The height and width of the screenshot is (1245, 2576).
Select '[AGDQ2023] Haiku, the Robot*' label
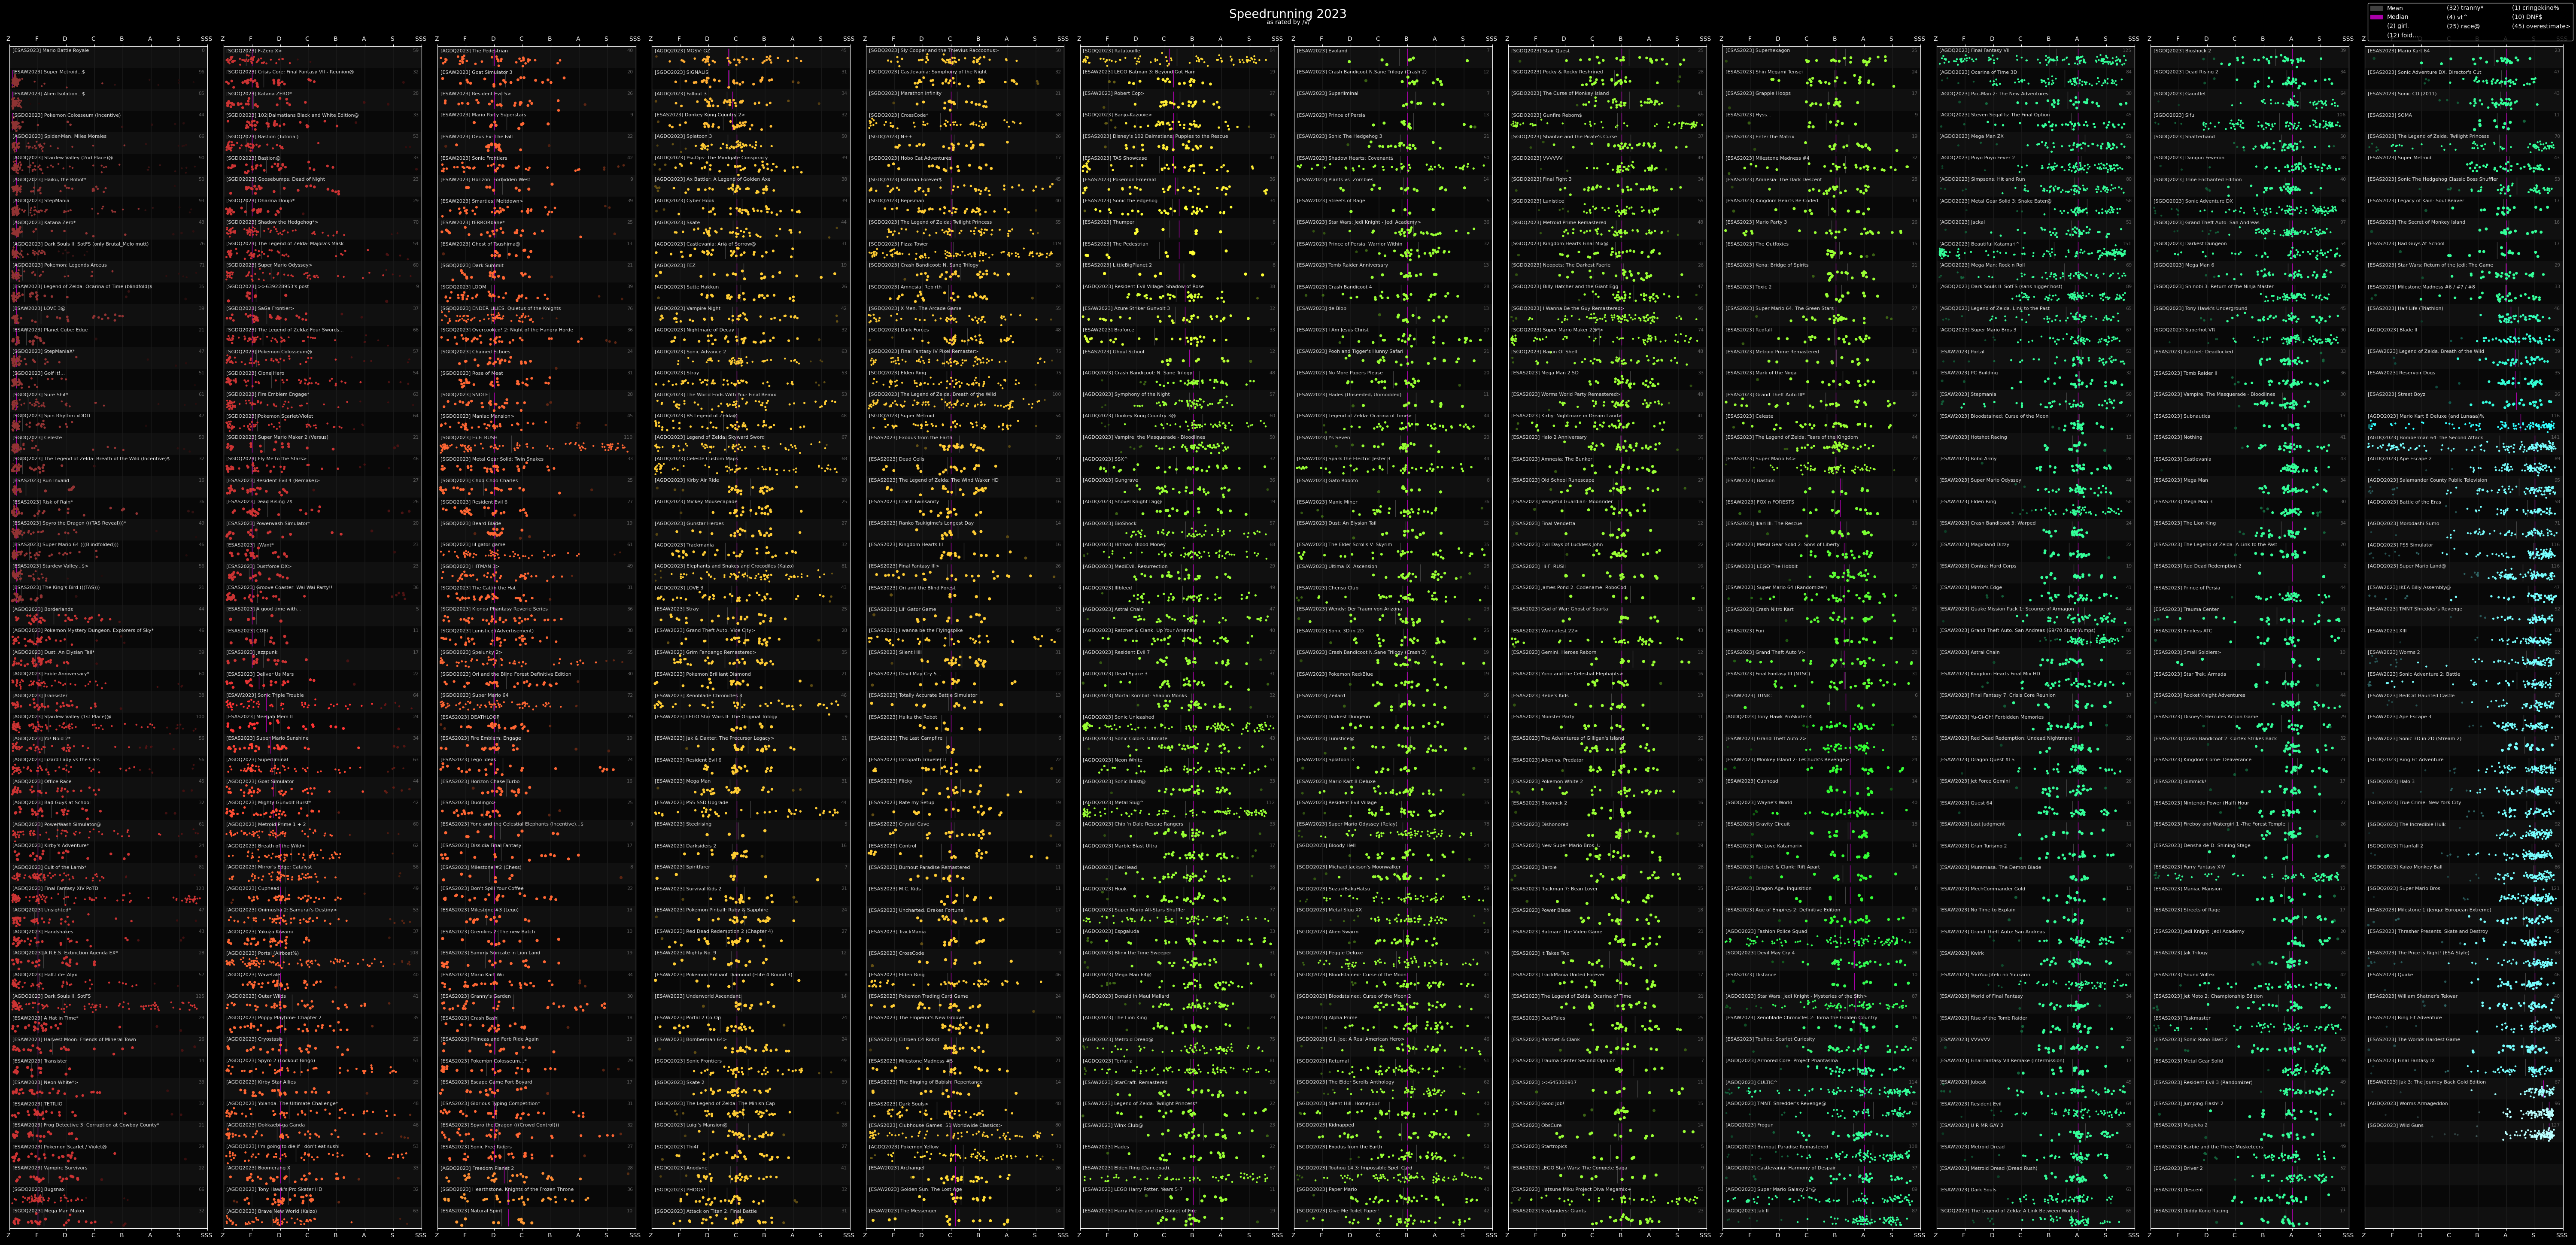pyautogui.click(x=49, y=179)
